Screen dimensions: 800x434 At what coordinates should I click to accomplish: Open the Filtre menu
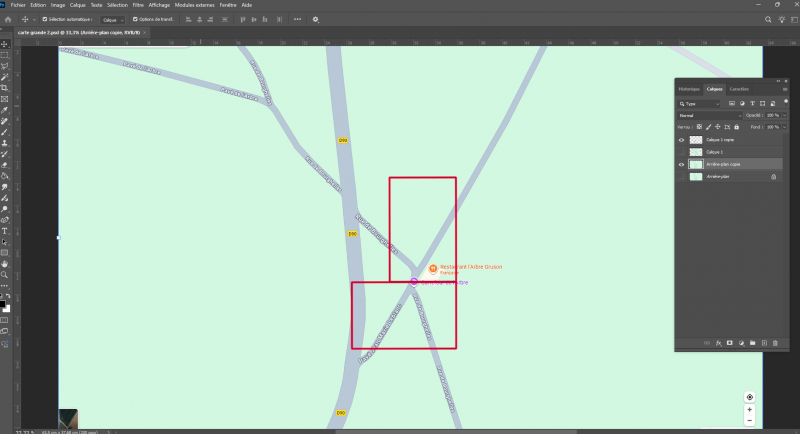point(138,5)
